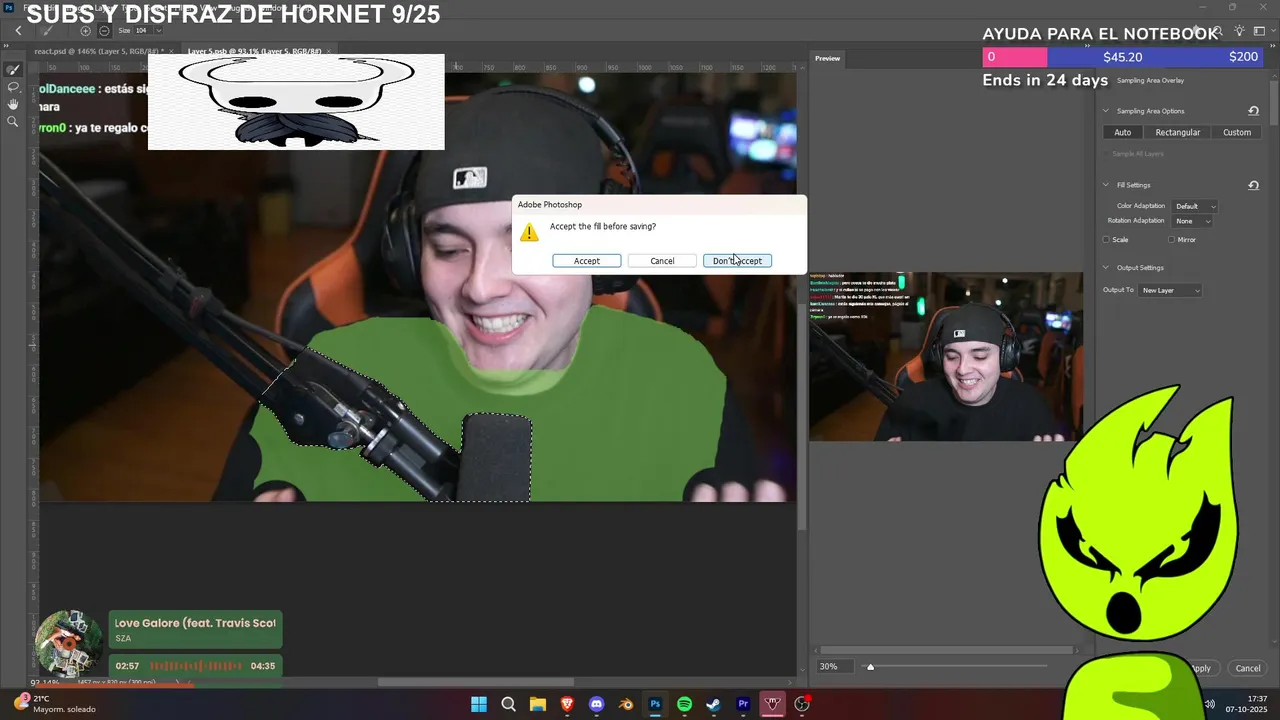Click the weather widget in taskbar
This screenshot has width=1280, height=720.
click(55, 704)
